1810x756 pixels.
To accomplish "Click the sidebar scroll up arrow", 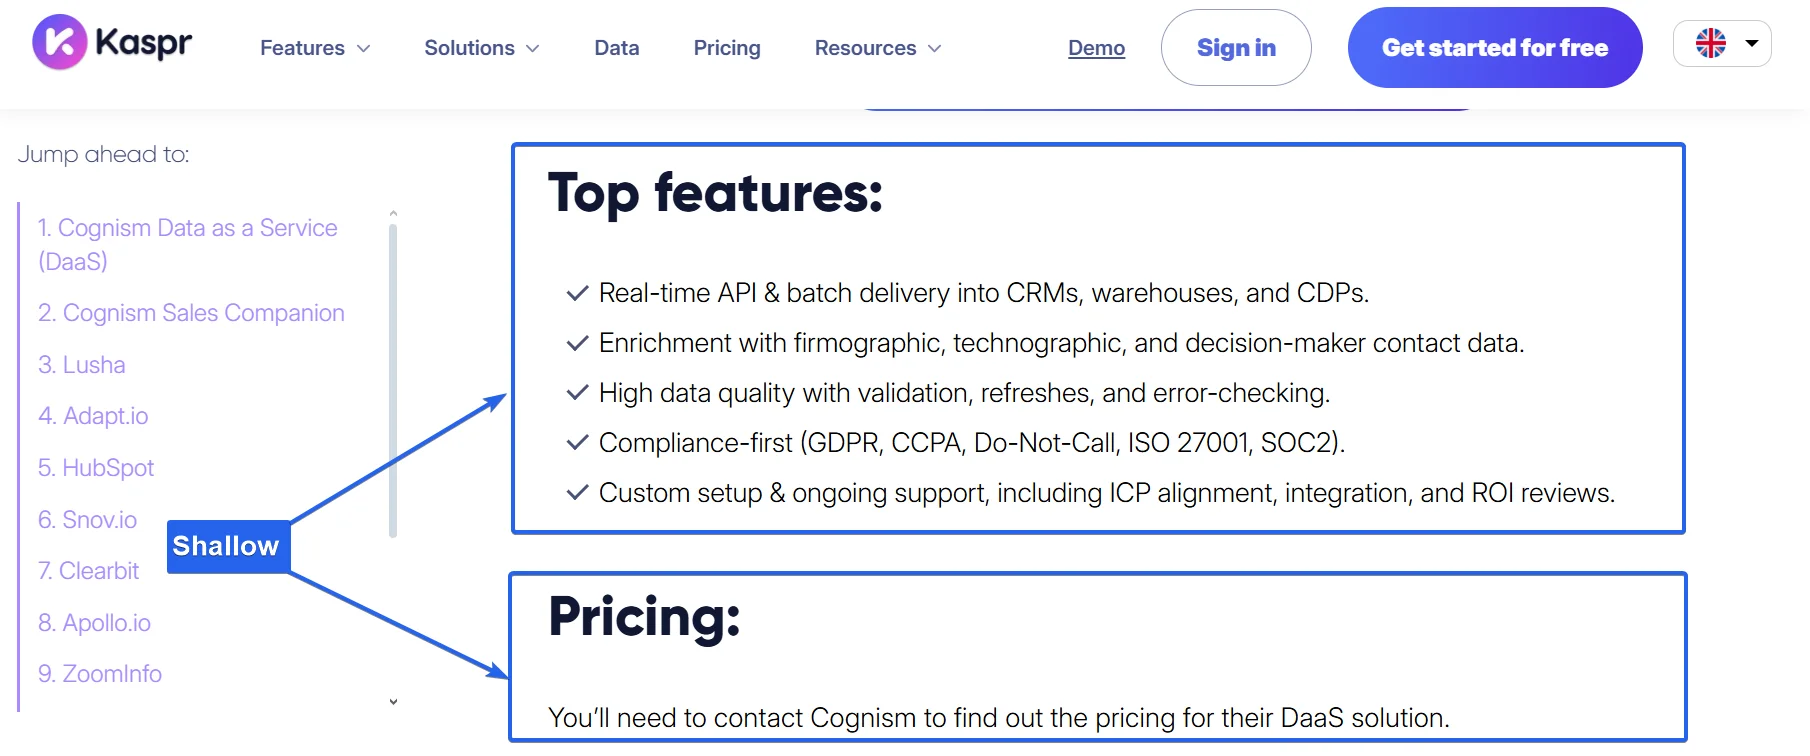I will pos(393,213).
